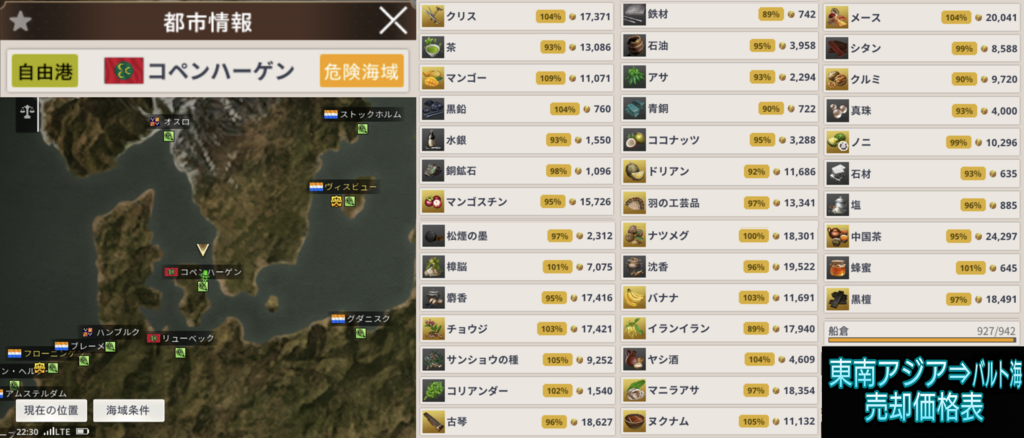The height and width of the screenshot is (438, 1024).
Task: Open the 海域条件 button
Action: [129, 411]
